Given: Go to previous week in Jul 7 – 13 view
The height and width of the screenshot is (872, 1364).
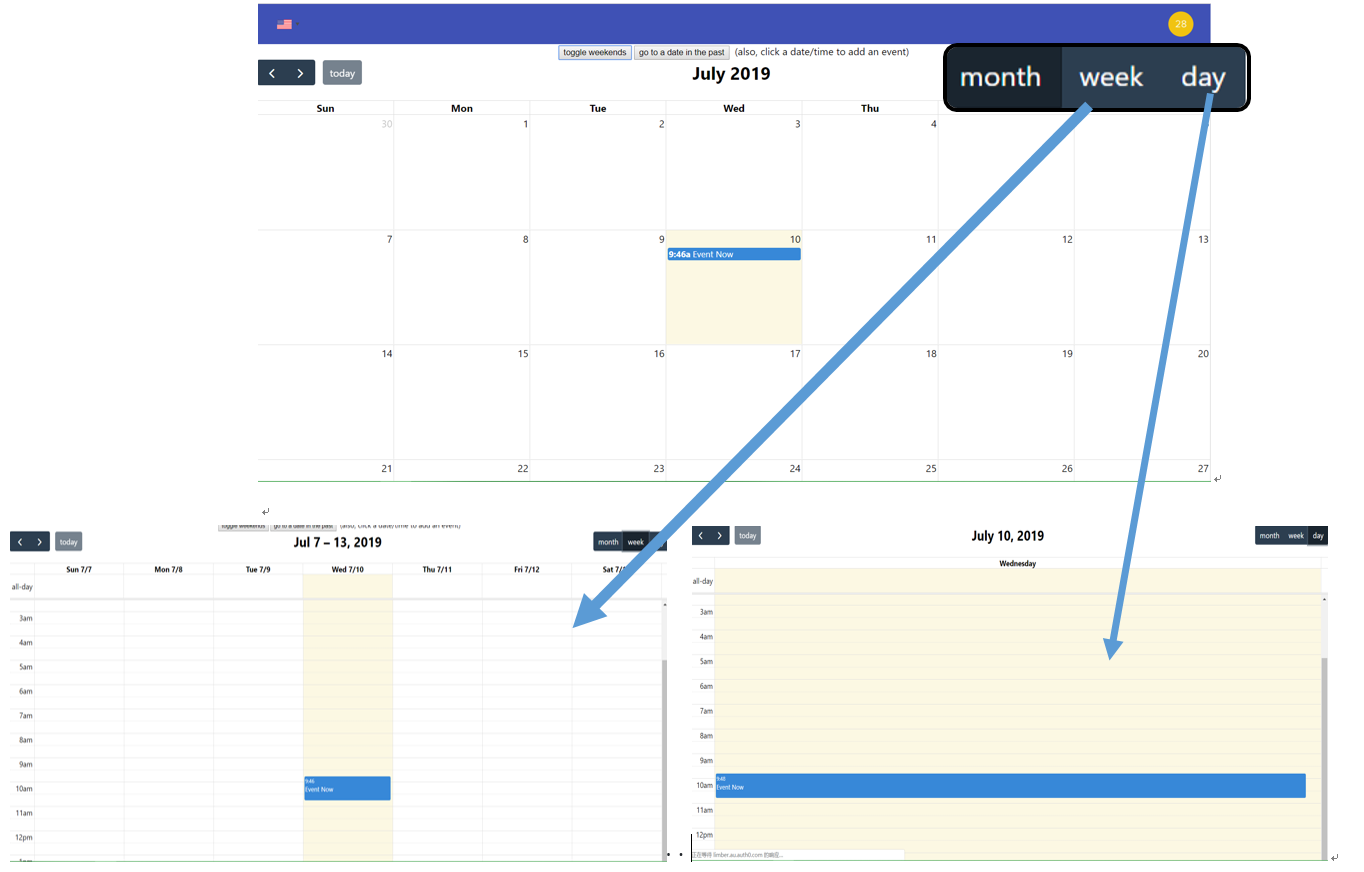Looking at the screenshot, I should click(x=20, y=541).
